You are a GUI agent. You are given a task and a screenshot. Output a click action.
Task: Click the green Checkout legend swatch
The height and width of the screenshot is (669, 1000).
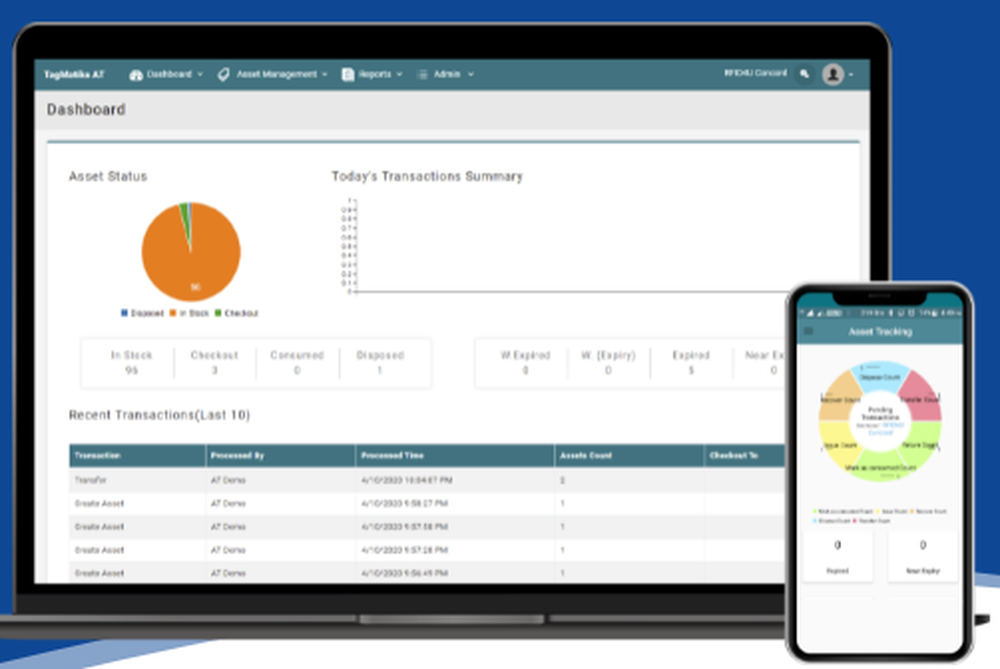click(x=218, y=312)
